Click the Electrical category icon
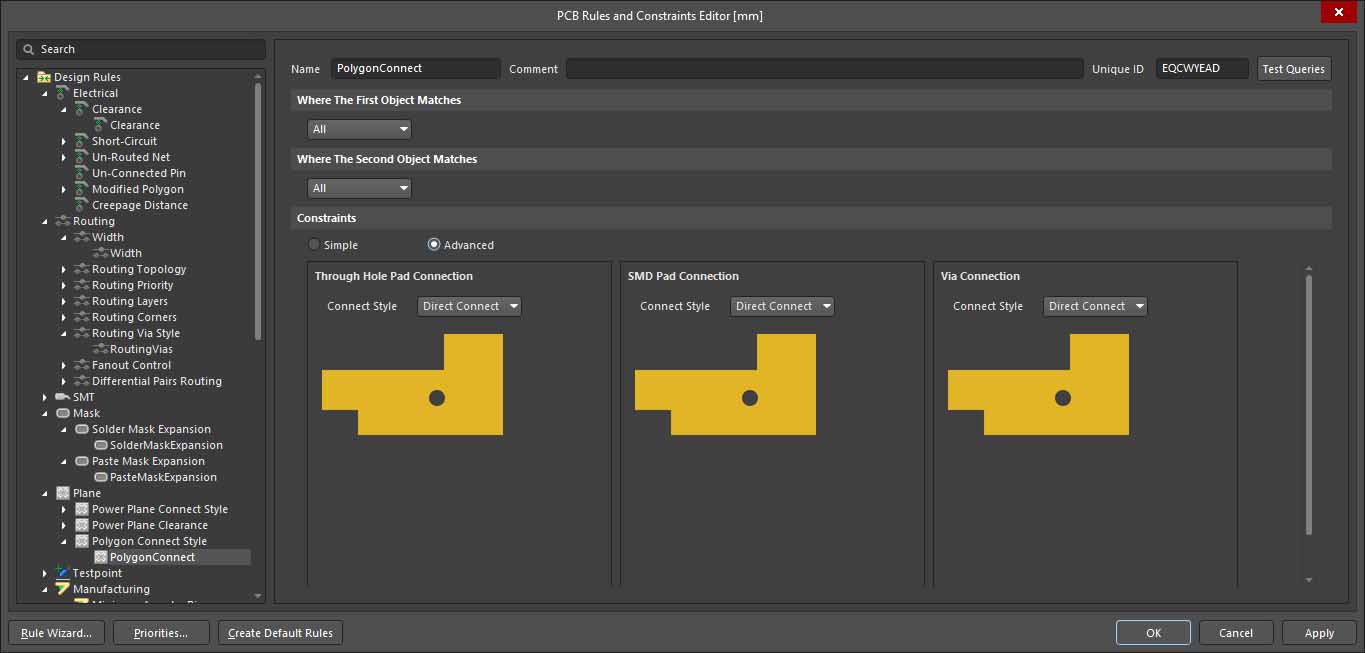 [63, 93]
